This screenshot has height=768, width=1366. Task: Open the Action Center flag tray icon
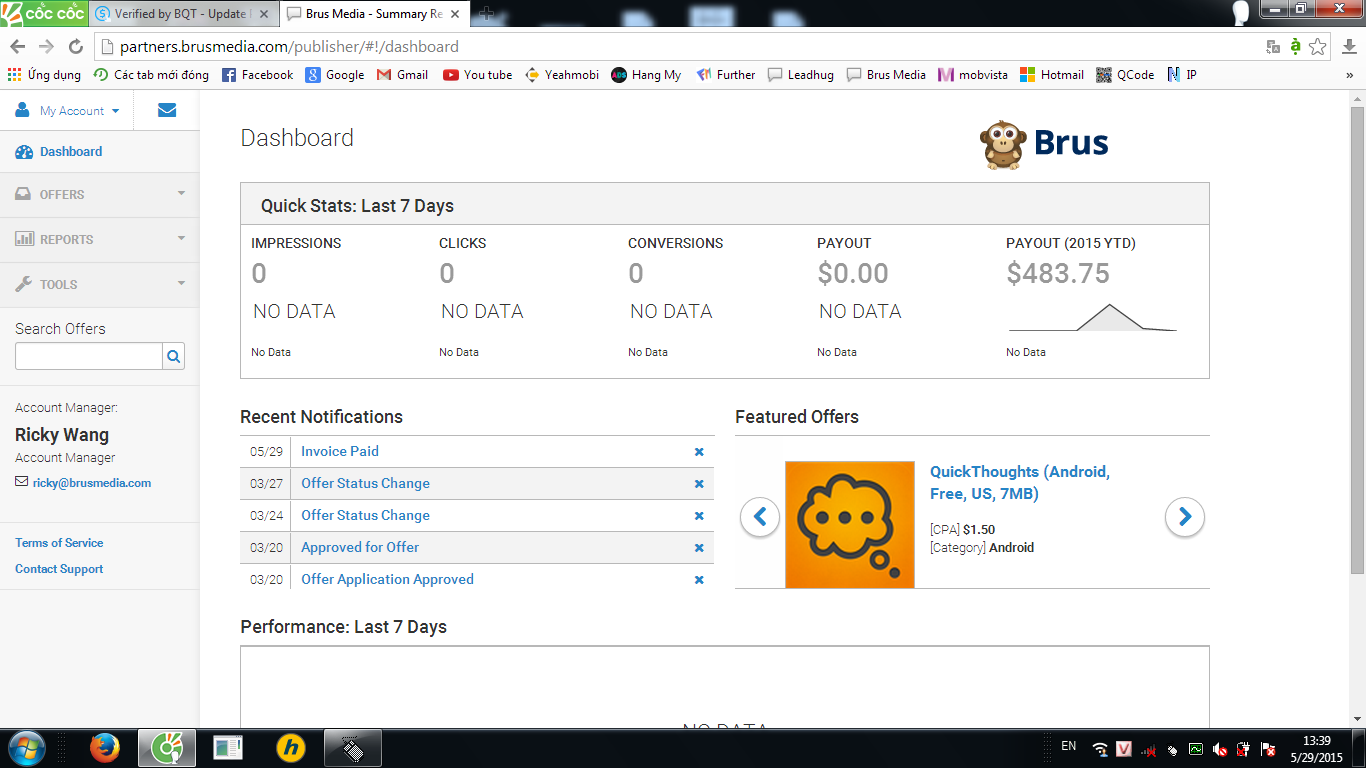(x=1268, y=749)
